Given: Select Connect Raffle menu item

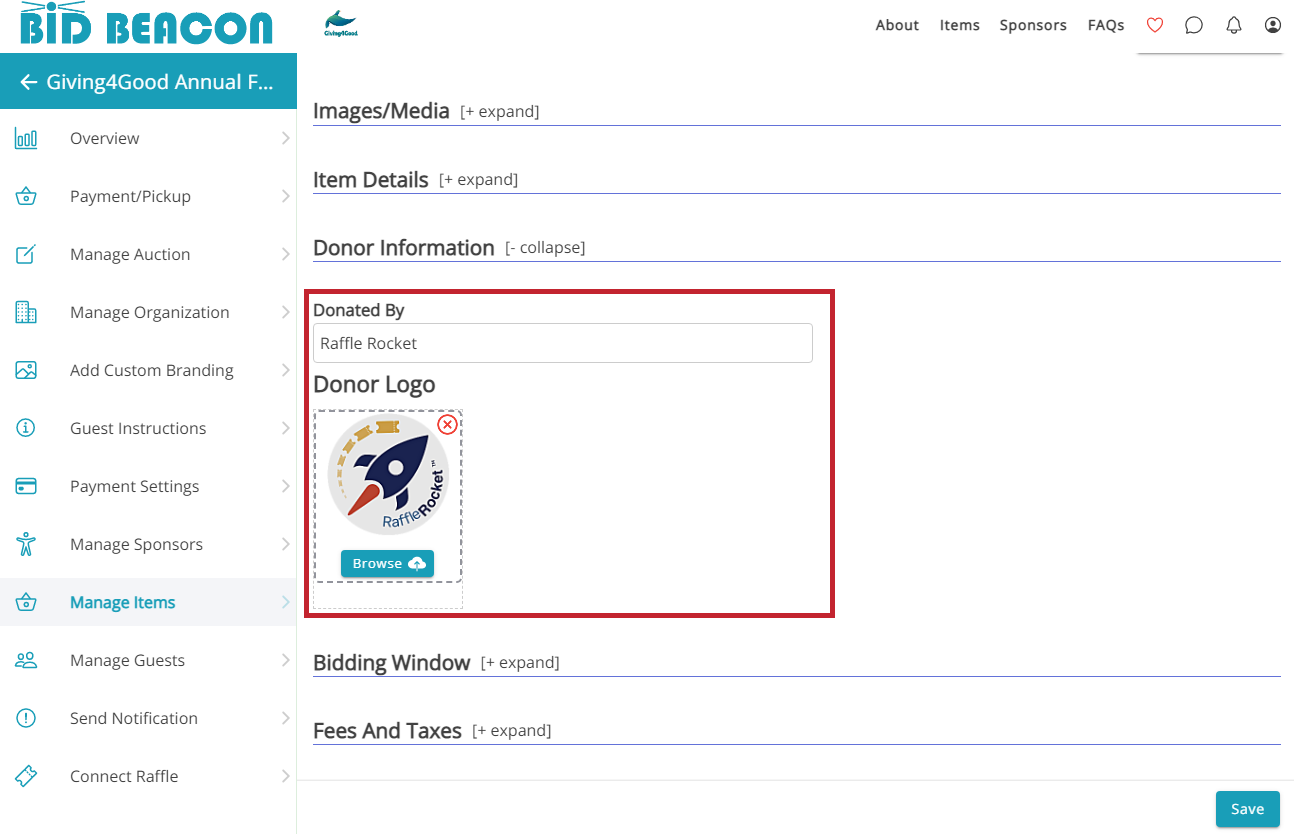Looking at the screenshot, I should click(148, 777).
